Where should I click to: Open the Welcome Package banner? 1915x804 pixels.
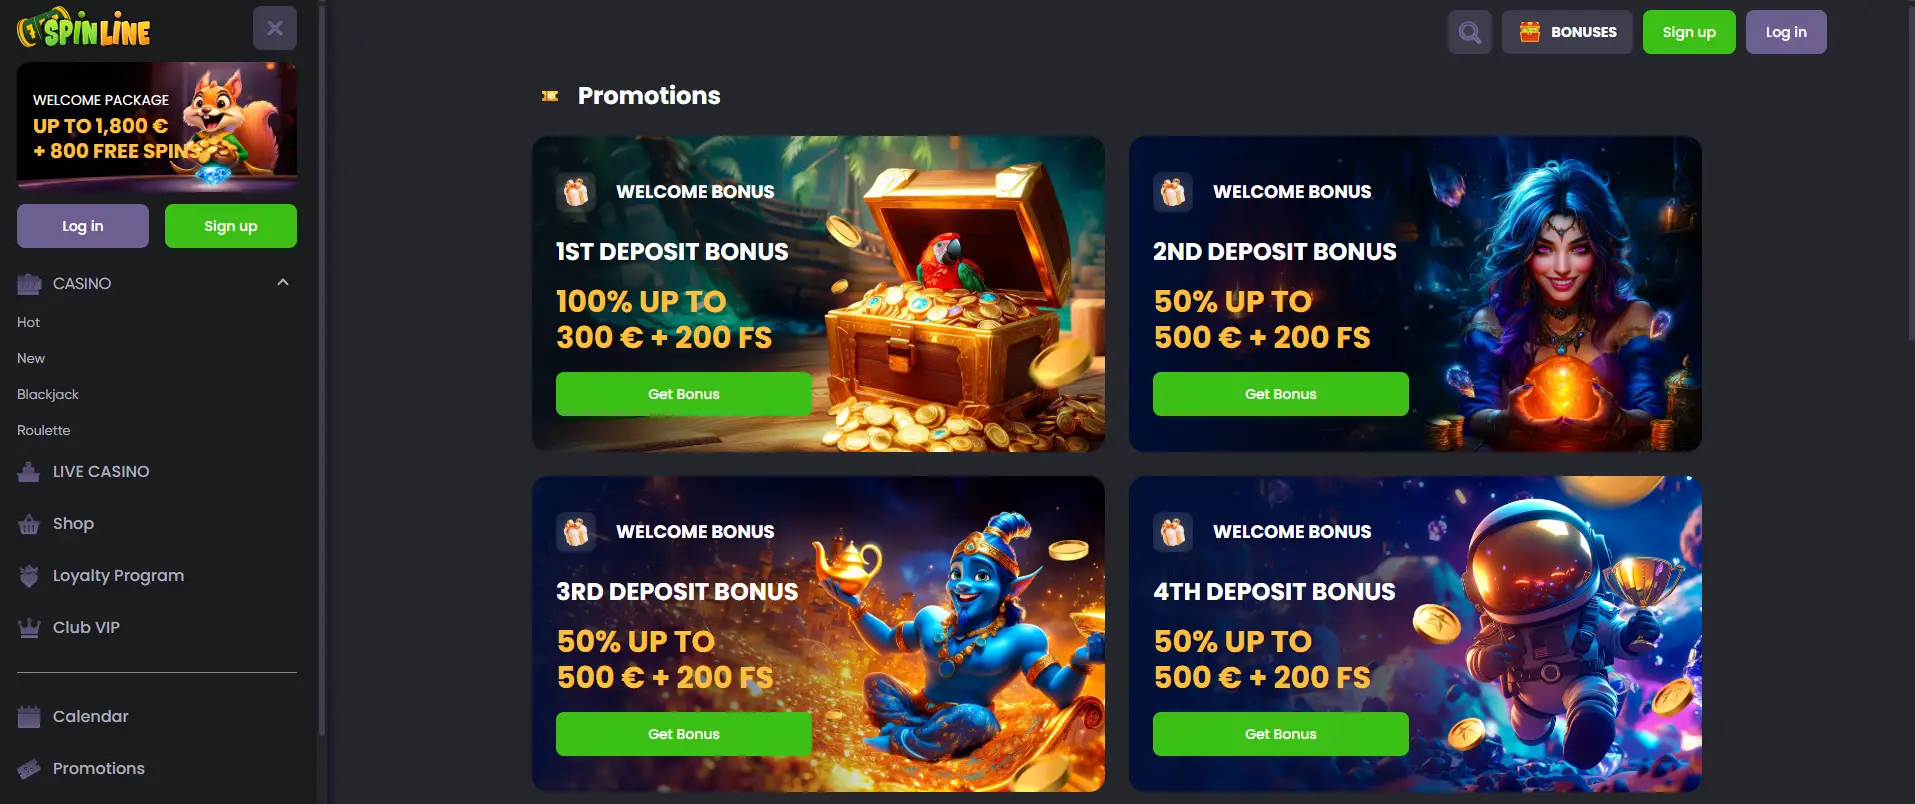click(x=157, y=126)
